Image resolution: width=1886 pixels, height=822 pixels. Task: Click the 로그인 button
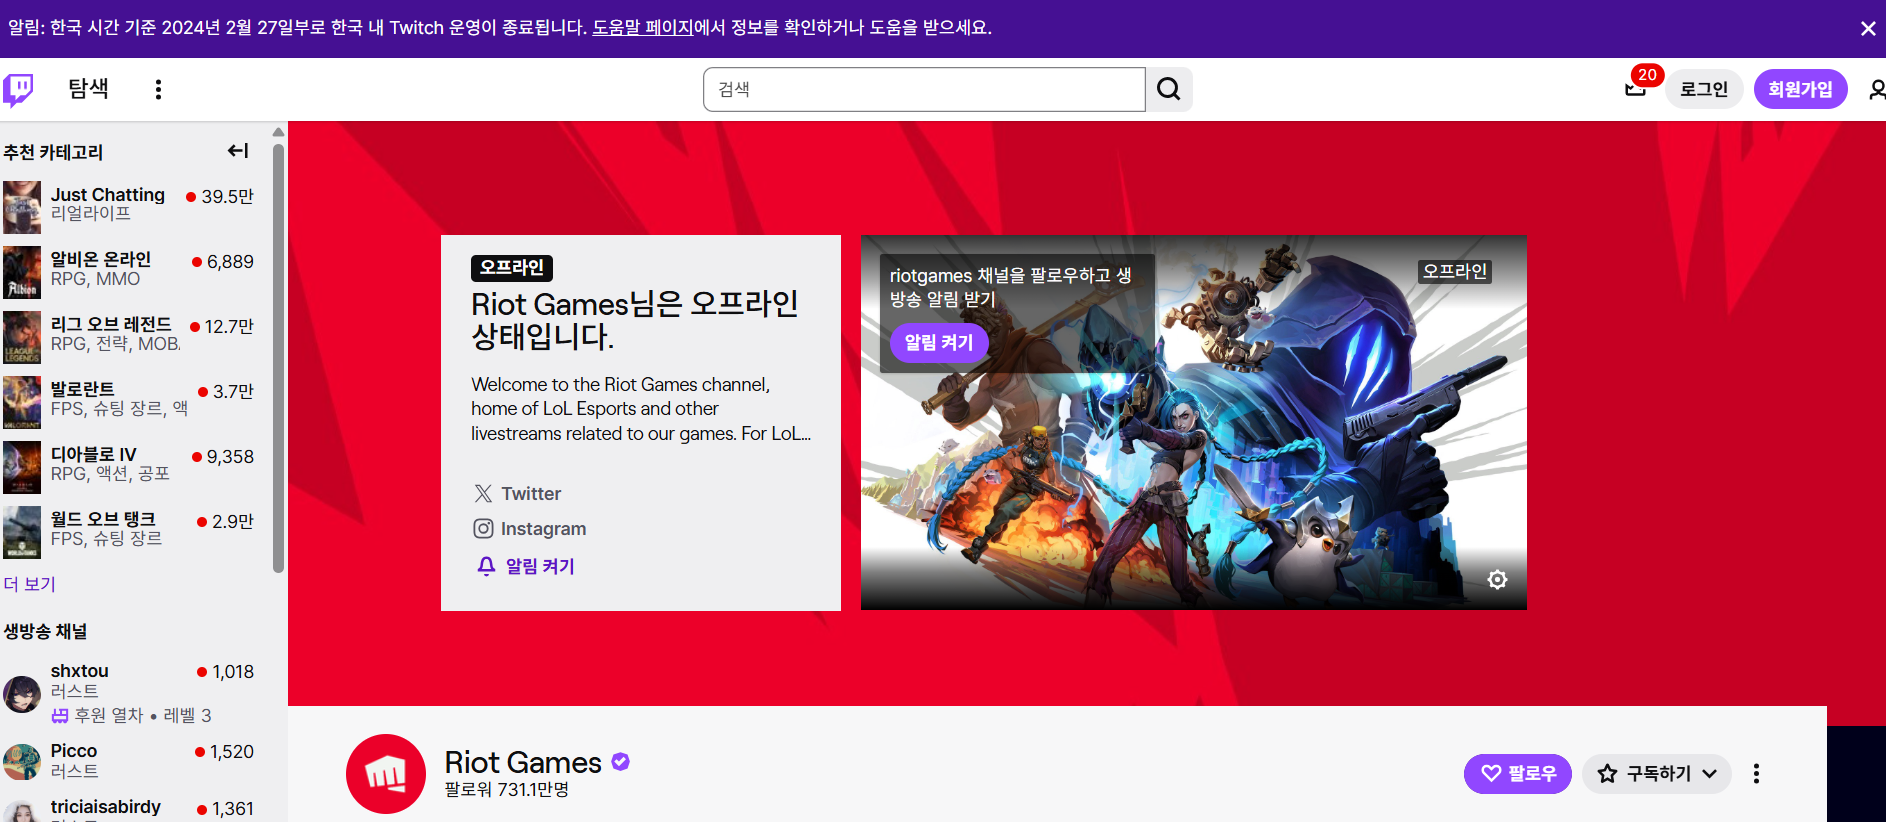pyautogui.click(x=1704, y=89)
